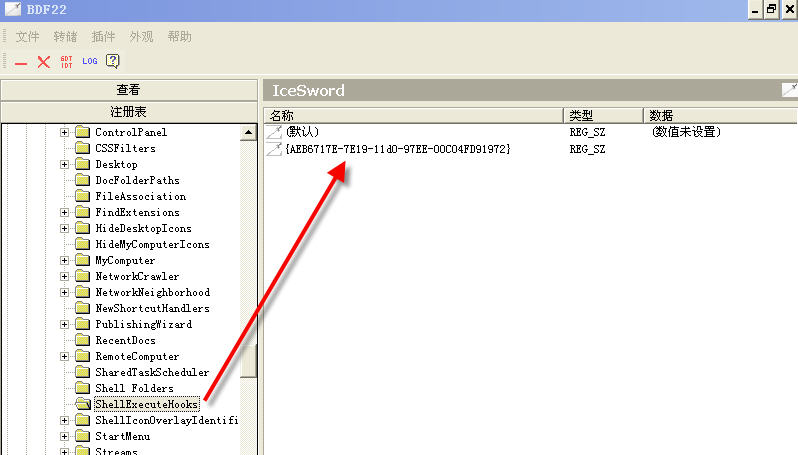Click the MyComputer folder icon

pos(82,260)
